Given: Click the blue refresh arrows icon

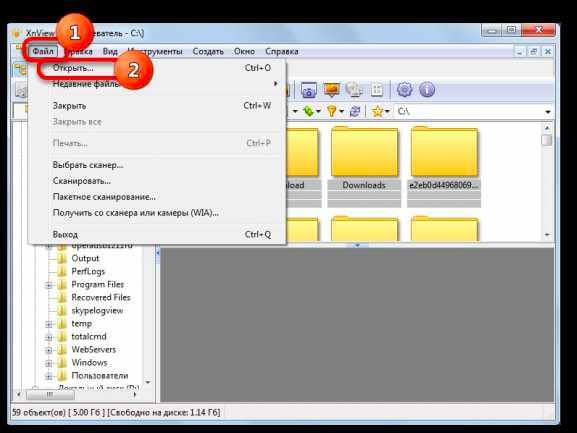Looking at the screenshot, I should pyautogui.click(x=355, y=111).
